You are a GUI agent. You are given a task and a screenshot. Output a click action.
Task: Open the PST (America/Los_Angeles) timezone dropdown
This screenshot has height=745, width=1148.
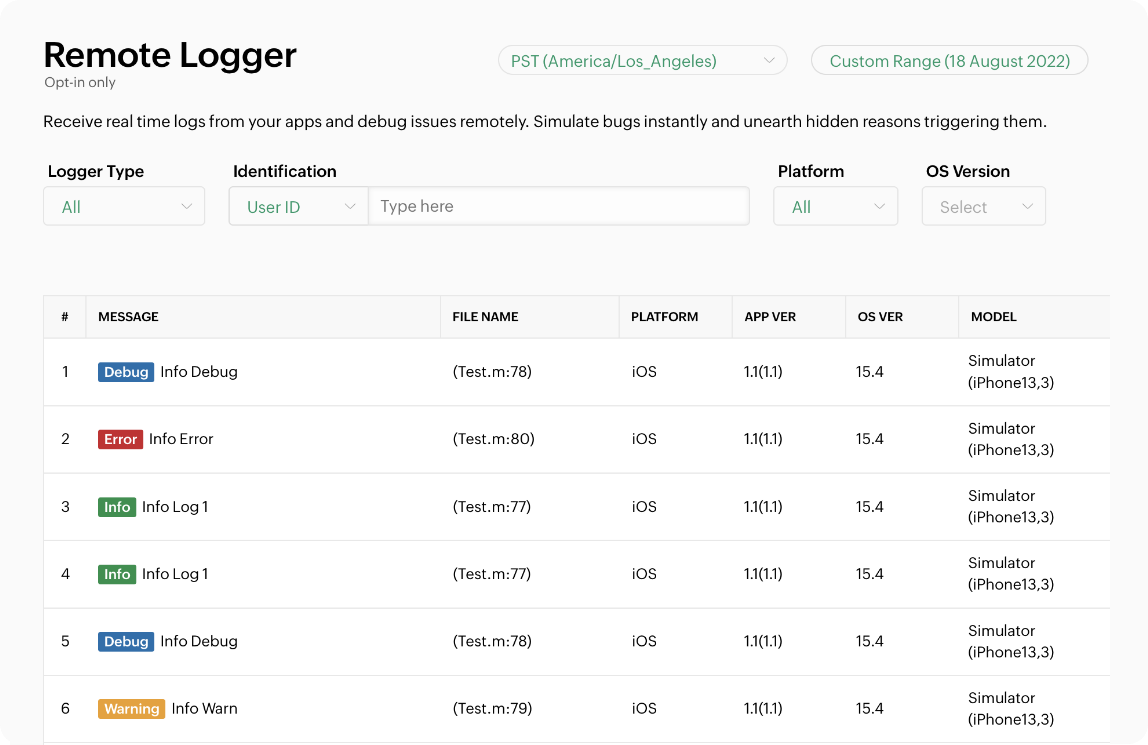tap(643, 60)
